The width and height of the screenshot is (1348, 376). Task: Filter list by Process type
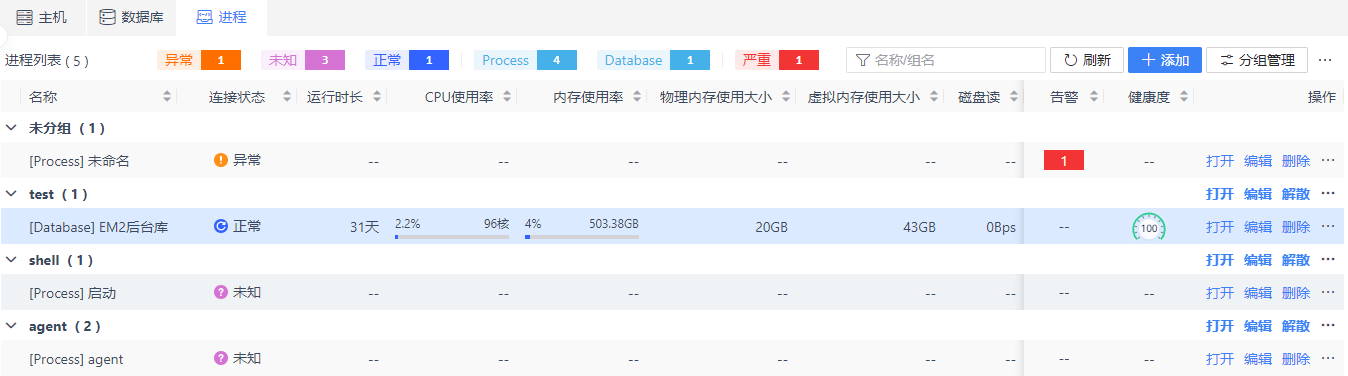point(525,60)
